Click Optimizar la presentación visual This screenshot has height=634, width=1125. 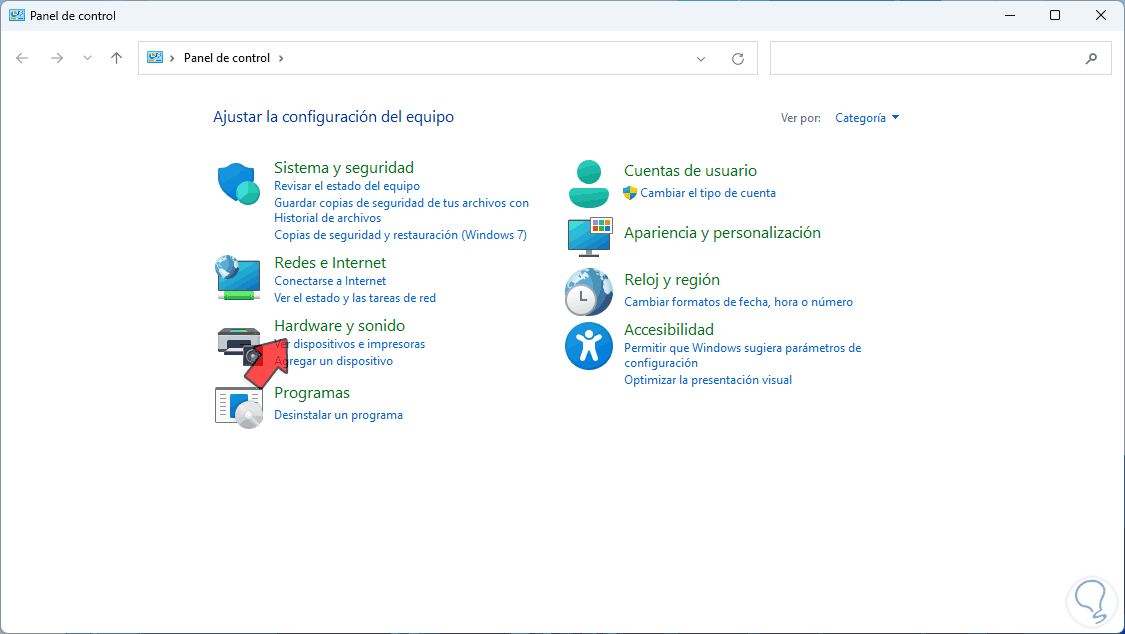coord(707,379)
